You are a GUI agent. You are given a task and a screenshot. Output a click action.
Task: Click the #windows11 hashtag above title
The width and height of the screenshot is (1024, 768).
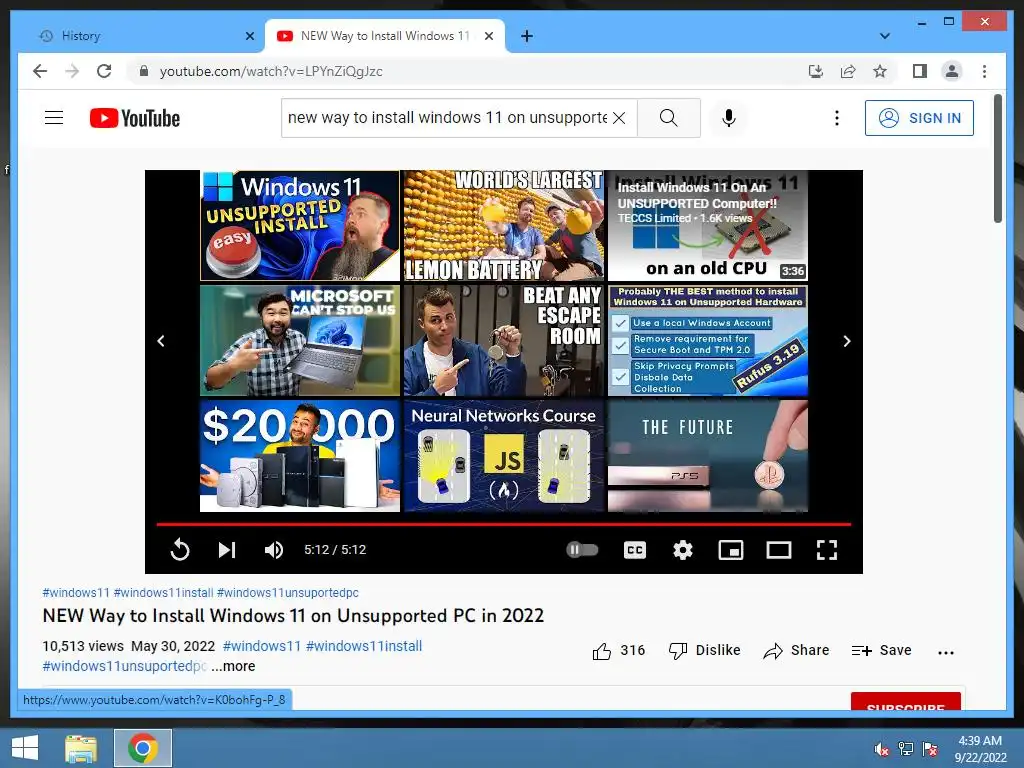(x=76, y=592)
